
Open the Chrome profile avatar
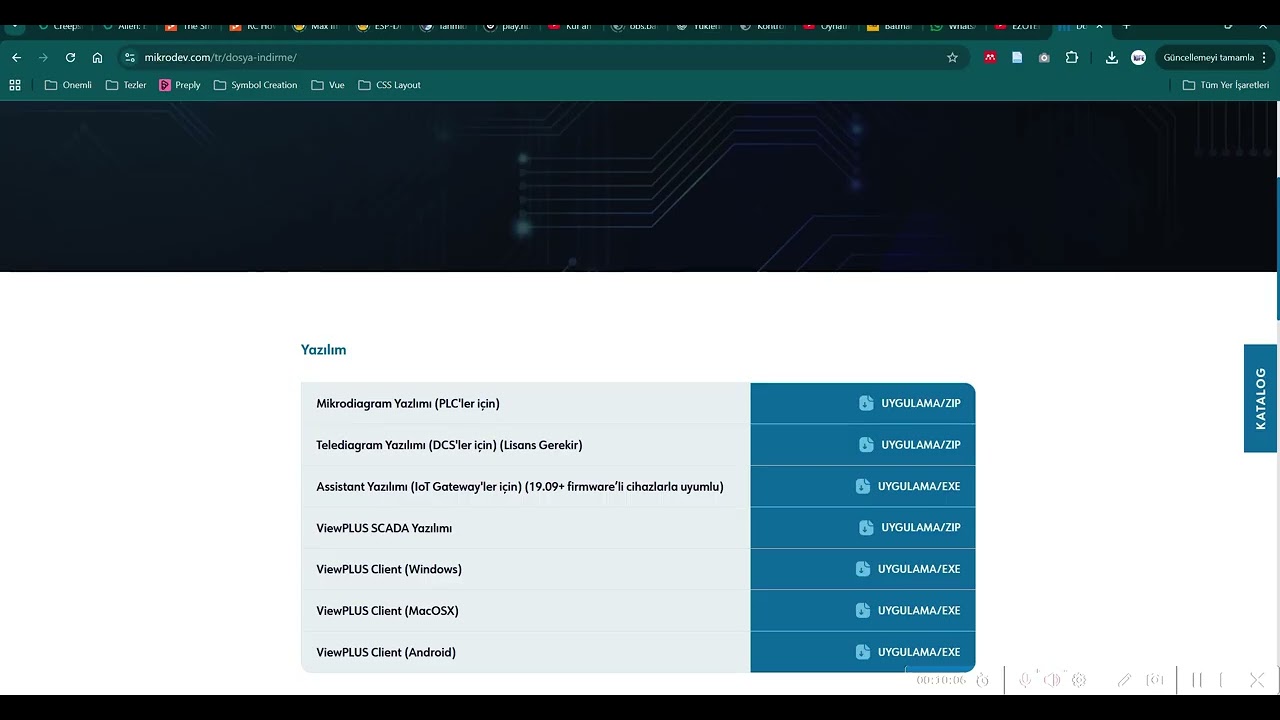click(1138, 58)
